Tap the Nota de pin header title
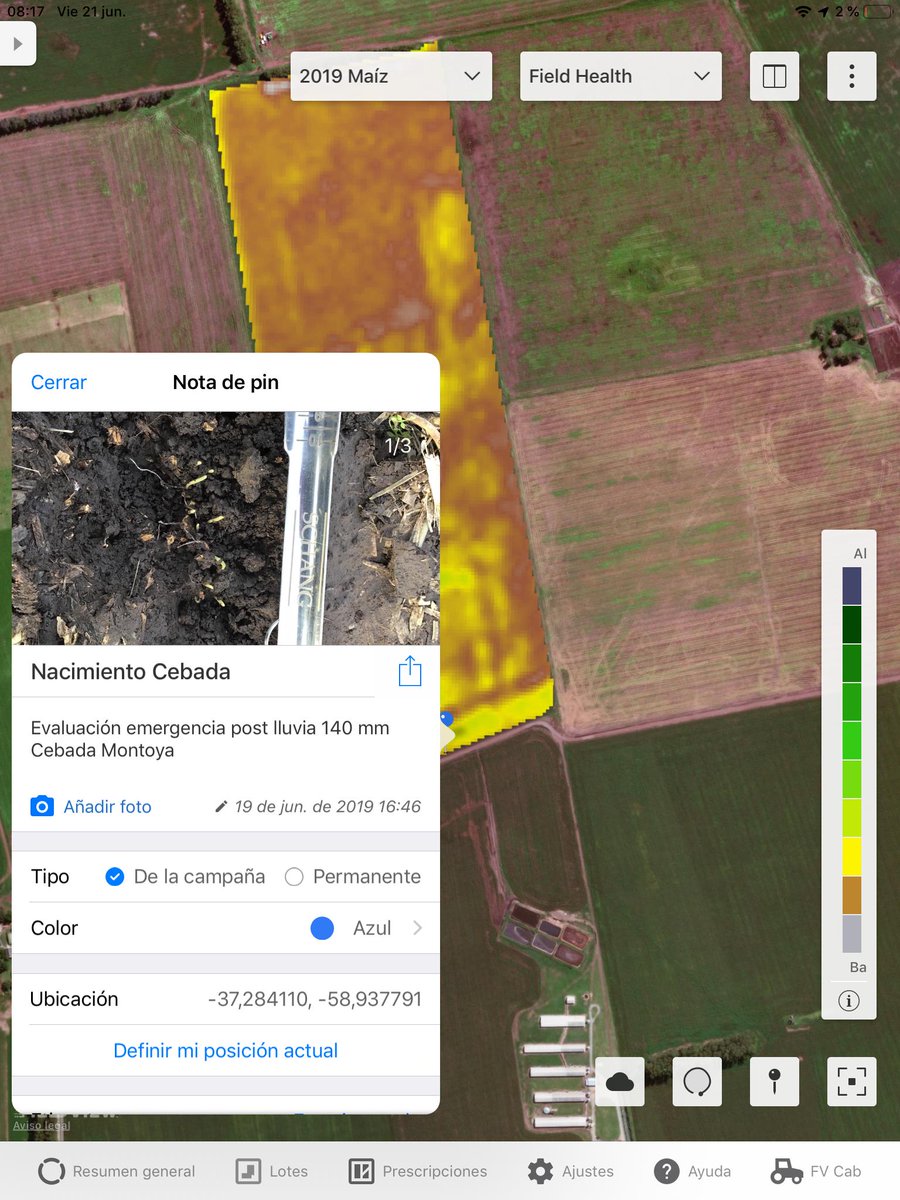This screenshot has width=900, height=1200. point(226,382)
